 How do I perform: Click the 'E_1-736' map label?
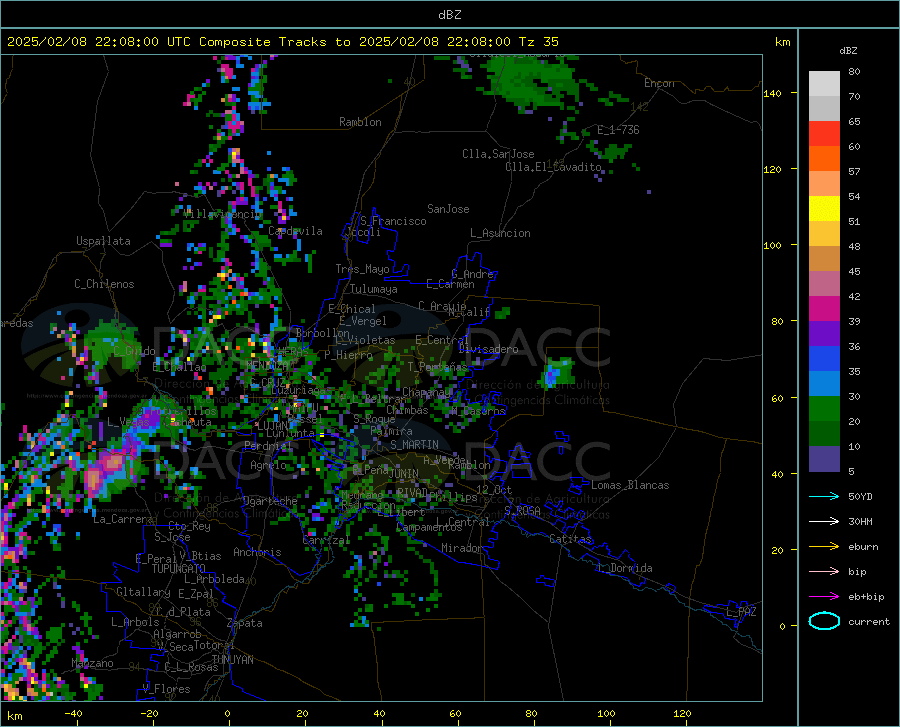618,130
